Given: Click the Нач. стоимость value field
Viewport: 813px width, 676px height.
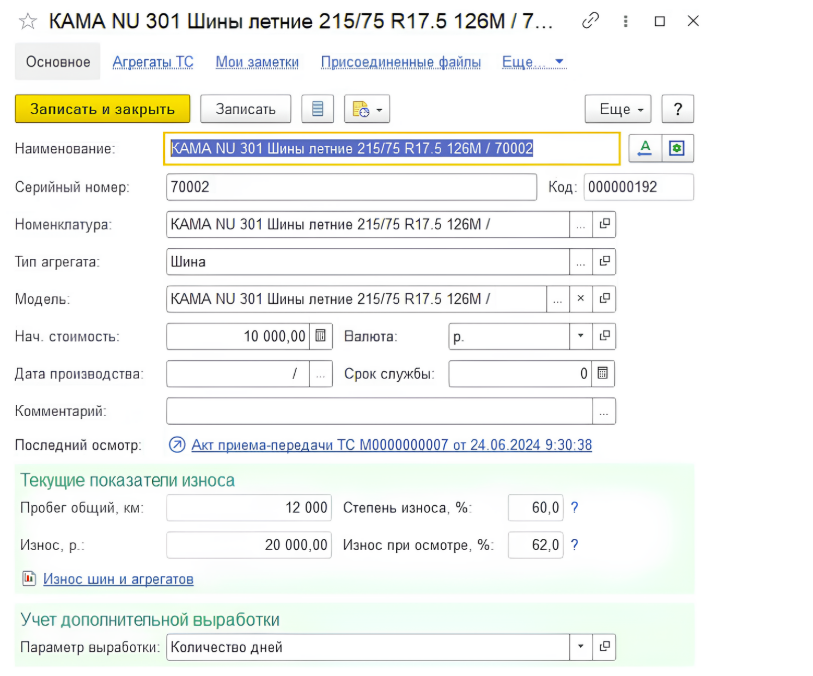Looking at the screenshot, I should (x=238, y=336).
